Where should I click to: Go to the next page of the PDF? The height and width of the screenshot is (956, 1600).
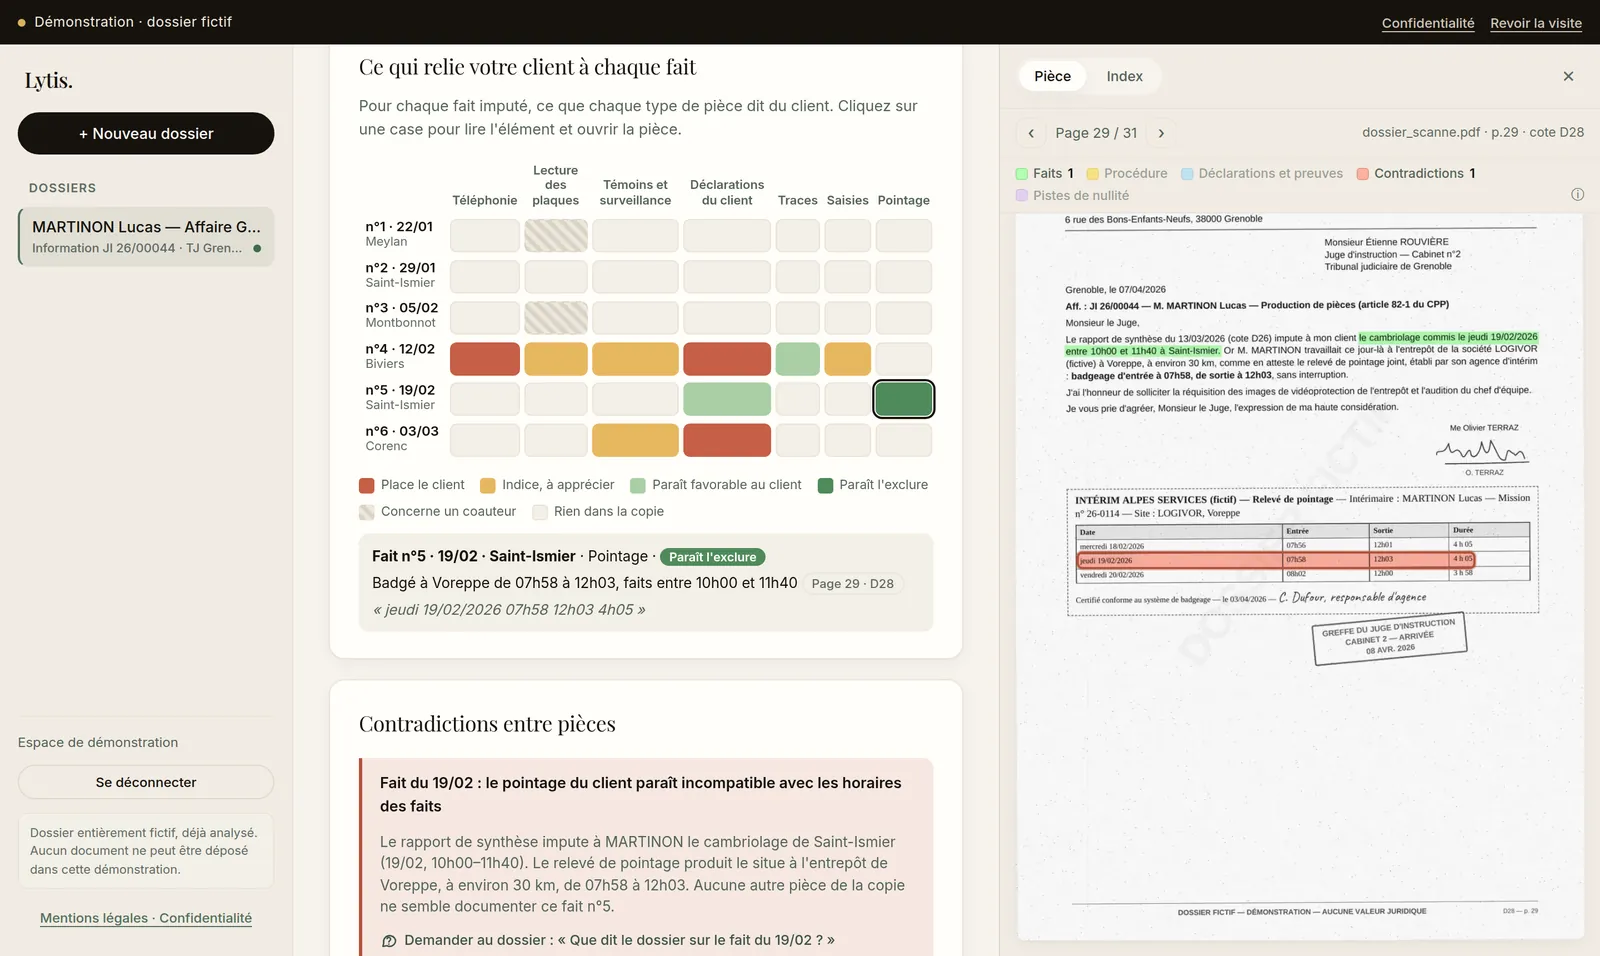click(1161, 133)
